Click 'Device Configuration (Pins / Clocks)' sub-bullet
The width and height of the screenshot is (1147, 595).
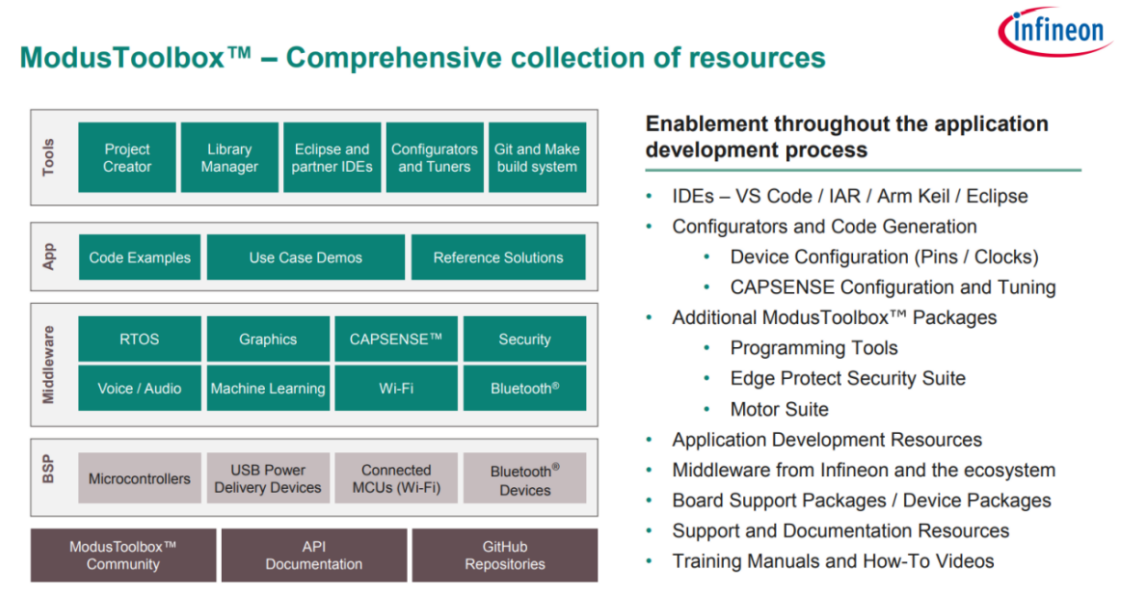pyautogui.click(x=884, y=257)
